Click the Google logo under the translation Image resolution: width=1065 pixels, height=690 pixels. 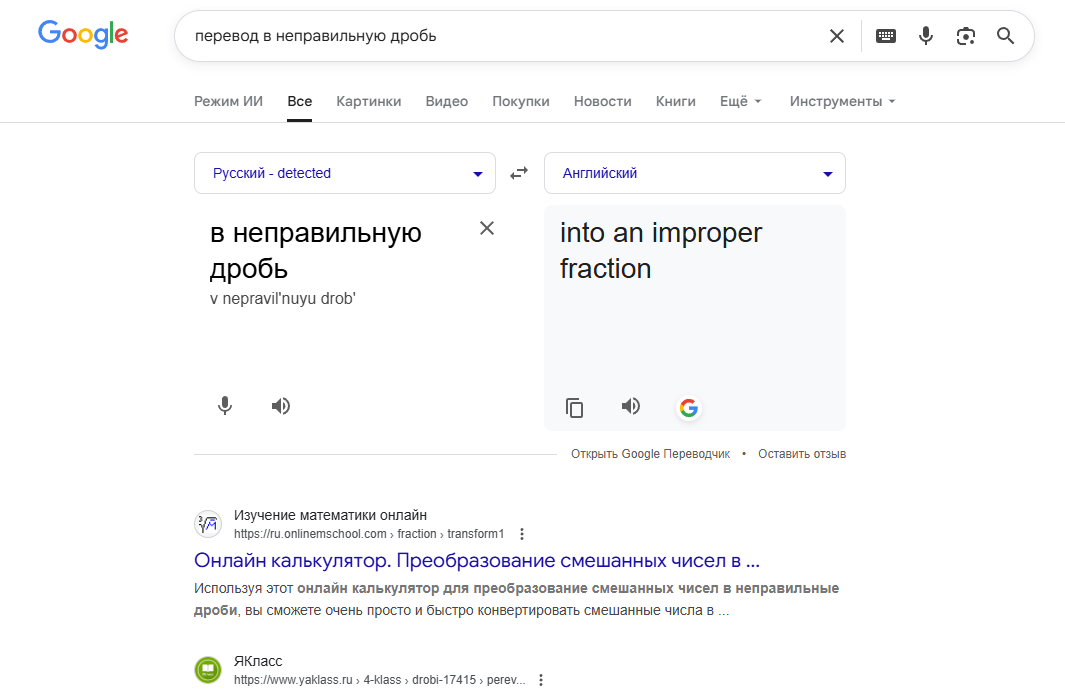688,407
